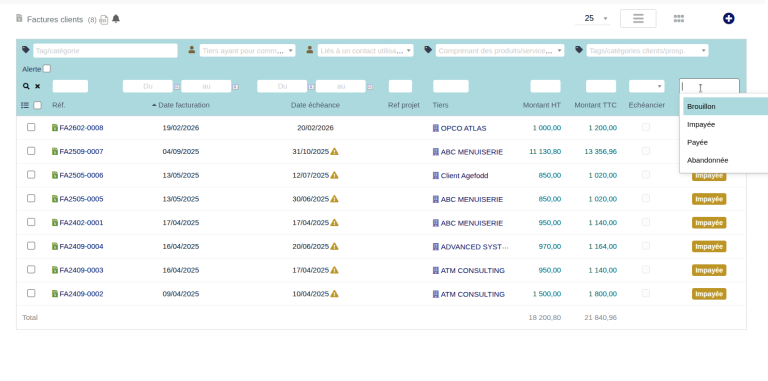
Task: Open the column selector list icon
Action: pyautogui.click(x=25, y=105)
